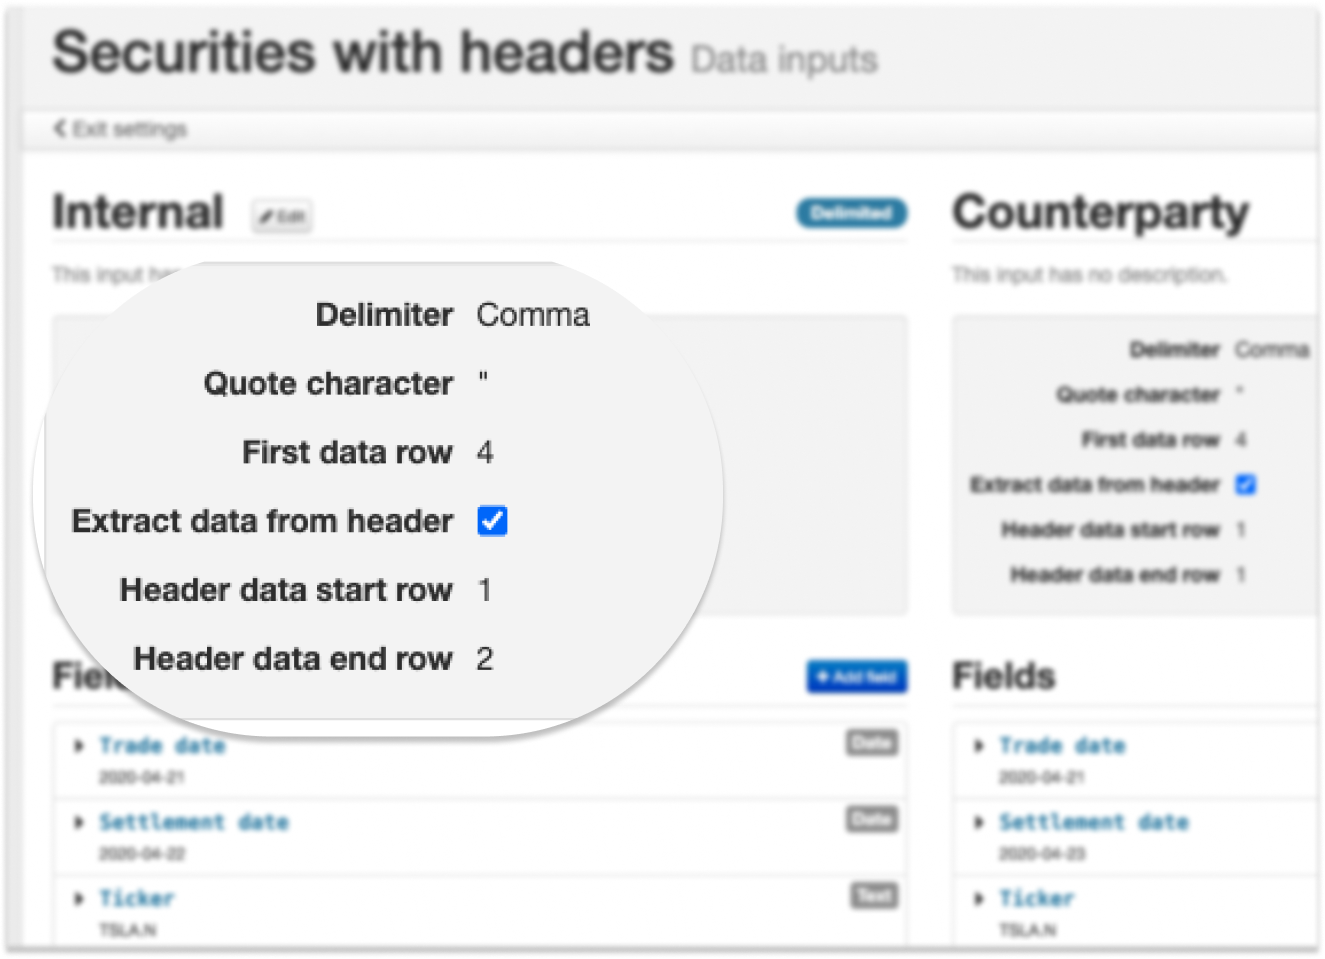
Task: Expand the Internal Trade date field
Action: tap(79, 746)
